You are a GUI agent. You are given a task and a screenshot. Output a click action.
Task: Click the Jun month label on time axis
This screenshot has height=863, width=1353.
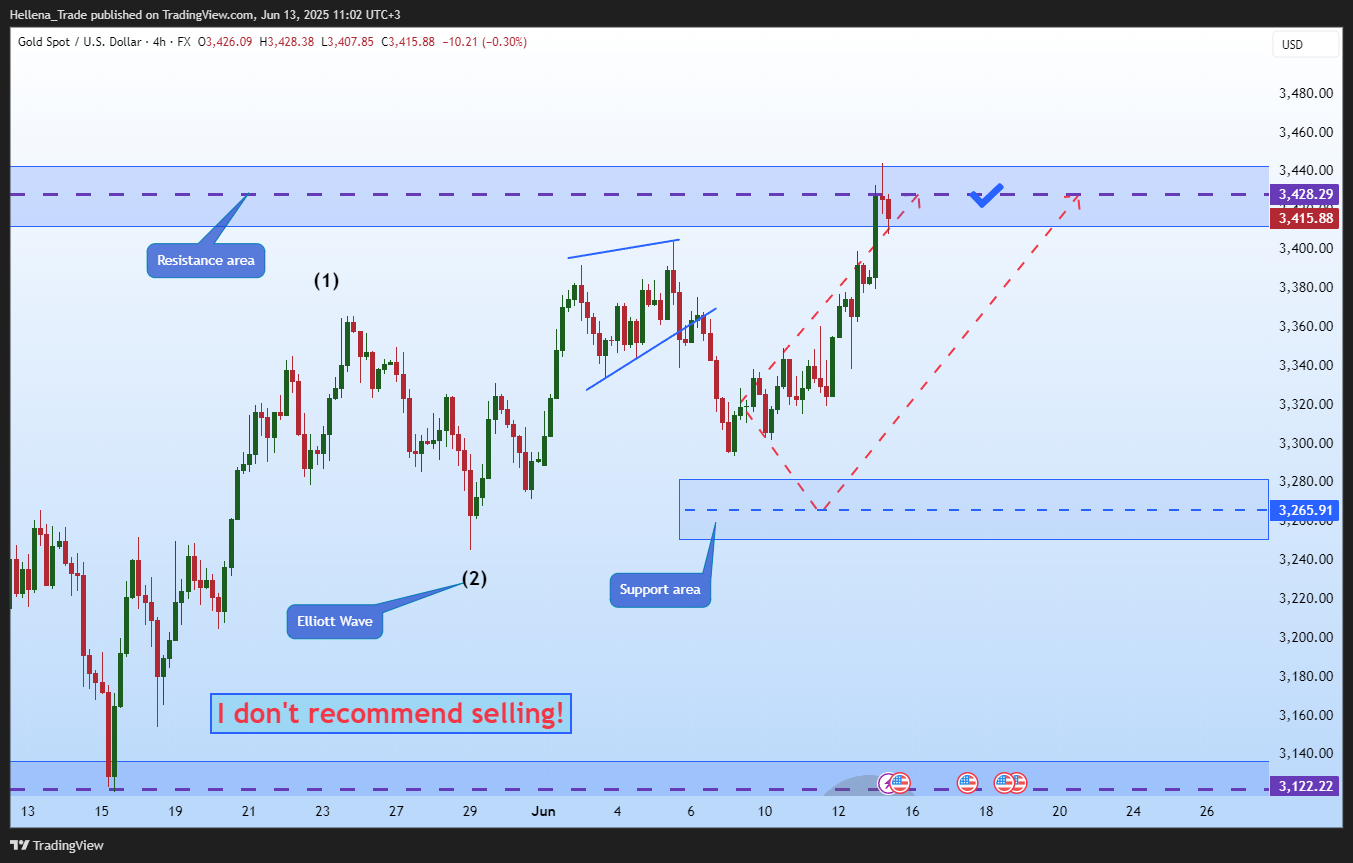(542, 811)
